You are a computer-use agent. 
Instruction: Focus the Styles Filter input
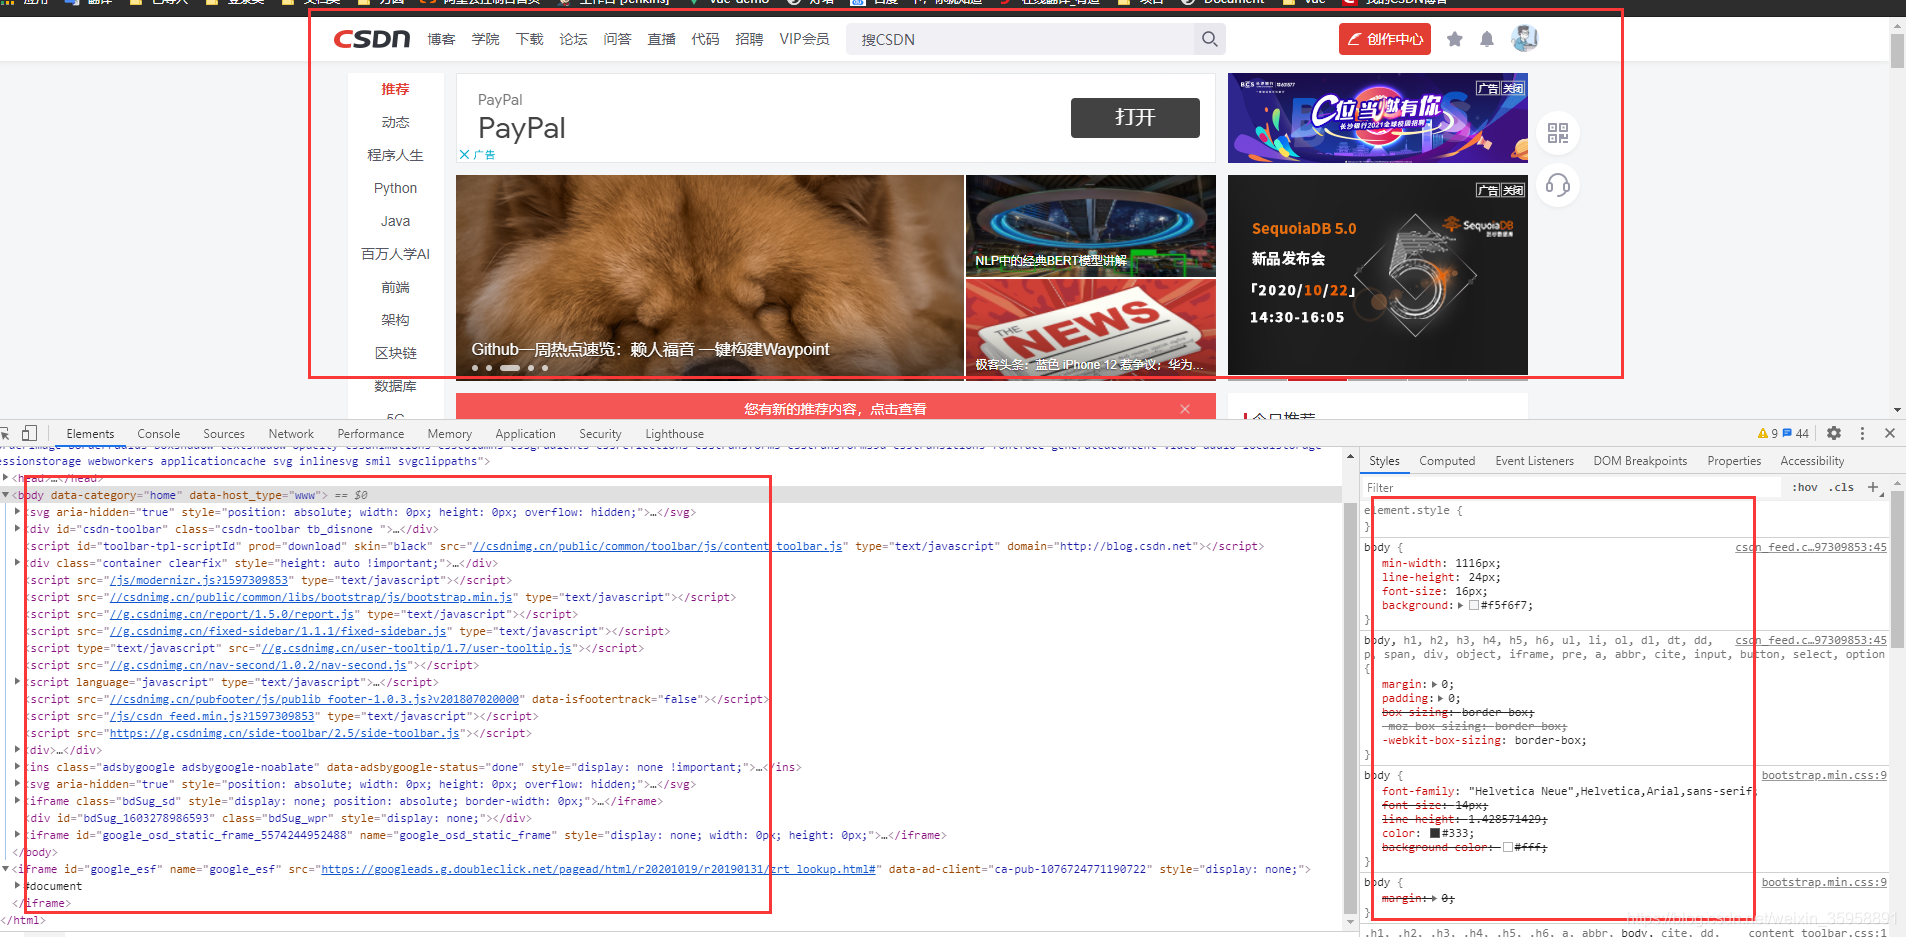(1573, 487)
